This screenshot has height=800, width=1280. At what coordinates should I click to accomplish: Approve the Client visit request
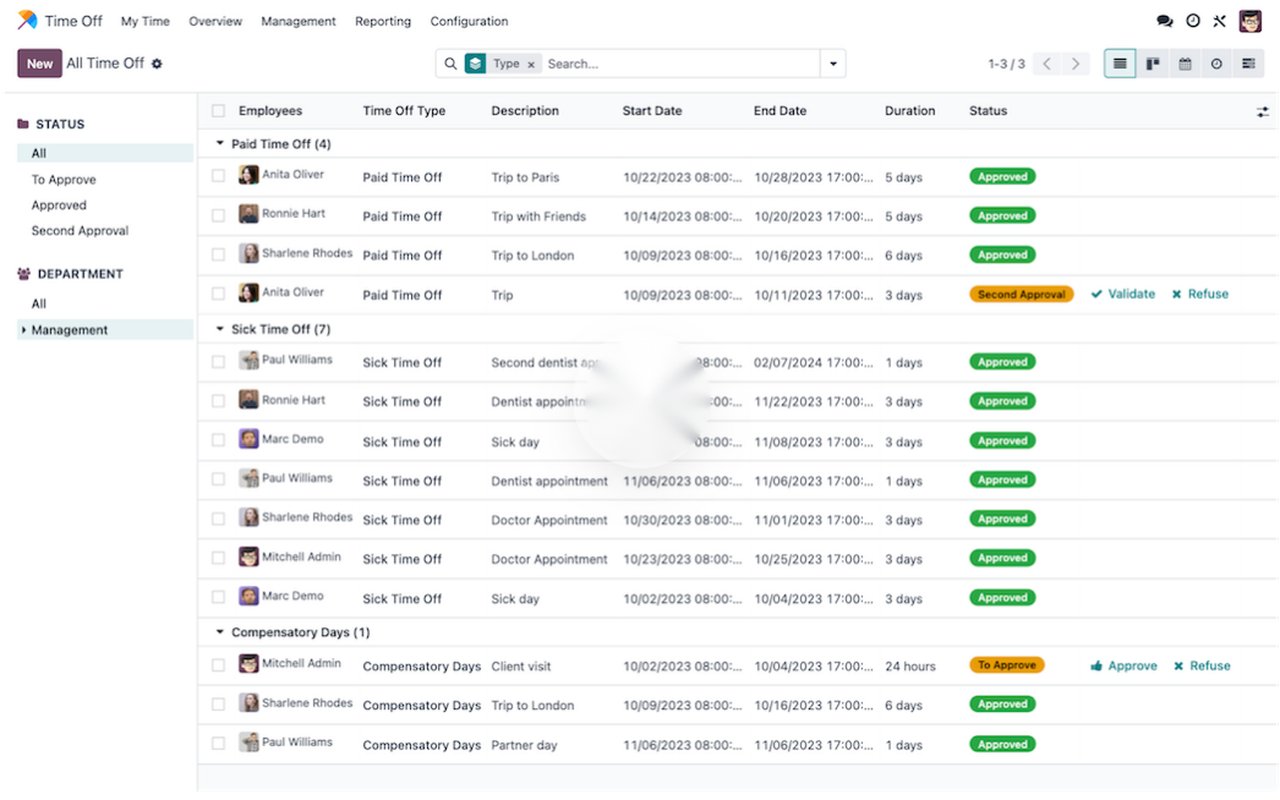click(x=1124, y=666)
